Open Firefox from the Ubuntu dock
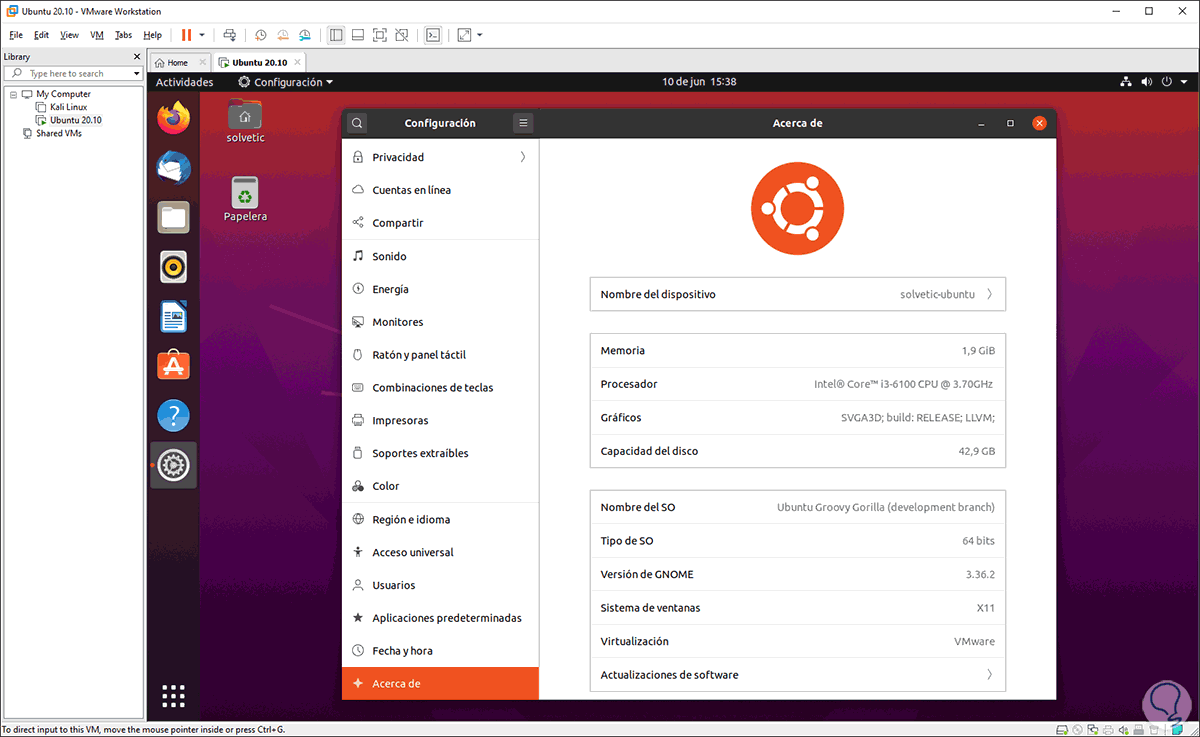Image resolution: width=1200 pixels, height=737 pixels. [x=174, y=118]
